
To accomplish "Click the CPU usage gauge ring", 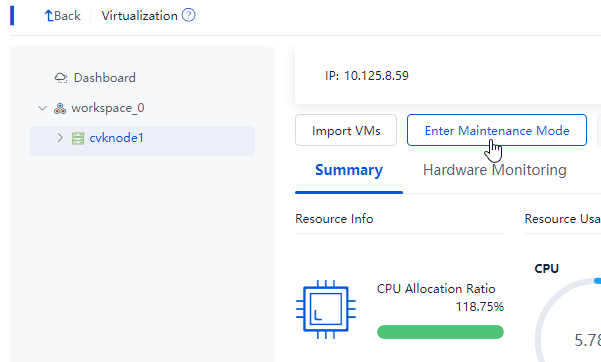I will 568,319.
